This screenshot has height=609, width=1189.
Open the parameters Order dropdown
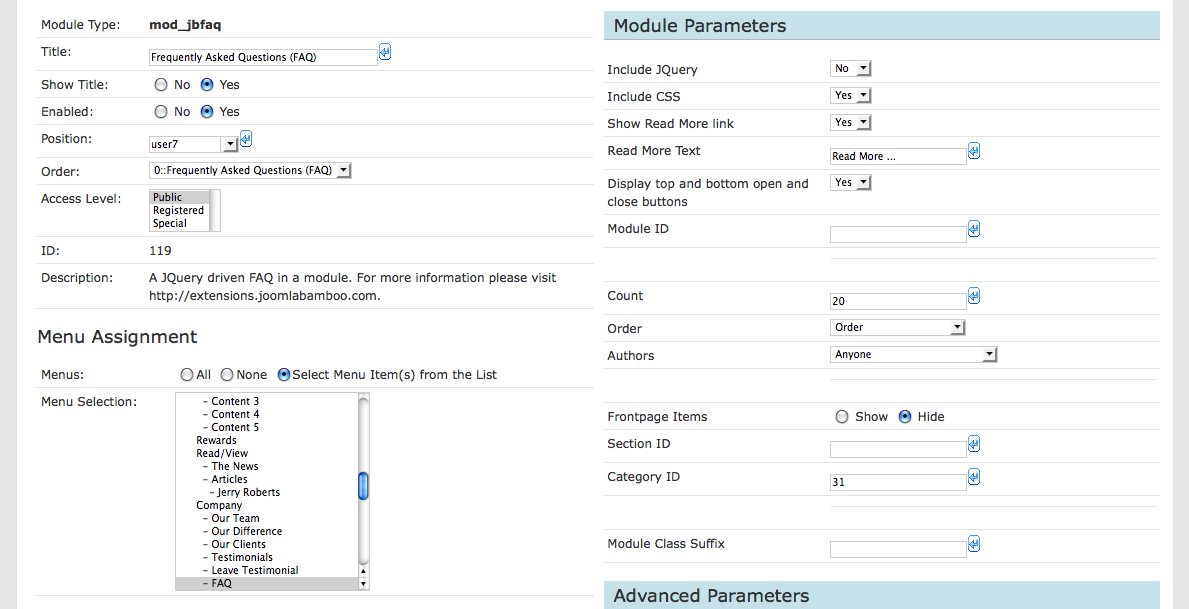[x=898, y=328]
